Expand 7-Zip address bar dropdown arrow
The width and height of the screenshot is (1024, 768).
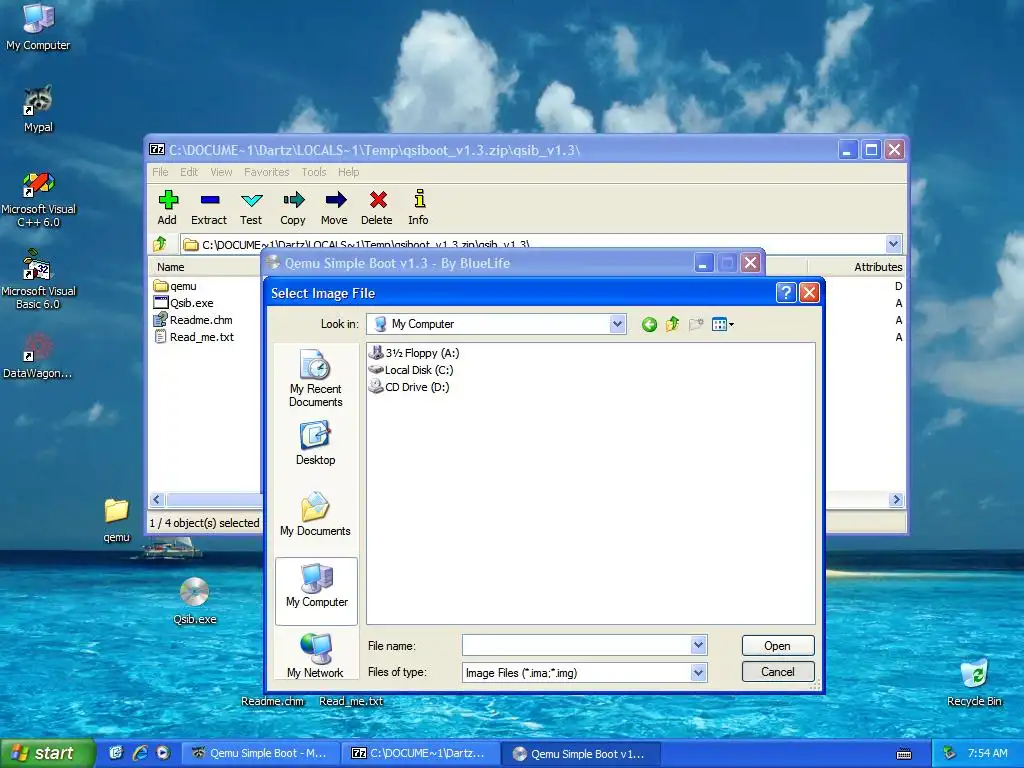(x=893, y=244)
